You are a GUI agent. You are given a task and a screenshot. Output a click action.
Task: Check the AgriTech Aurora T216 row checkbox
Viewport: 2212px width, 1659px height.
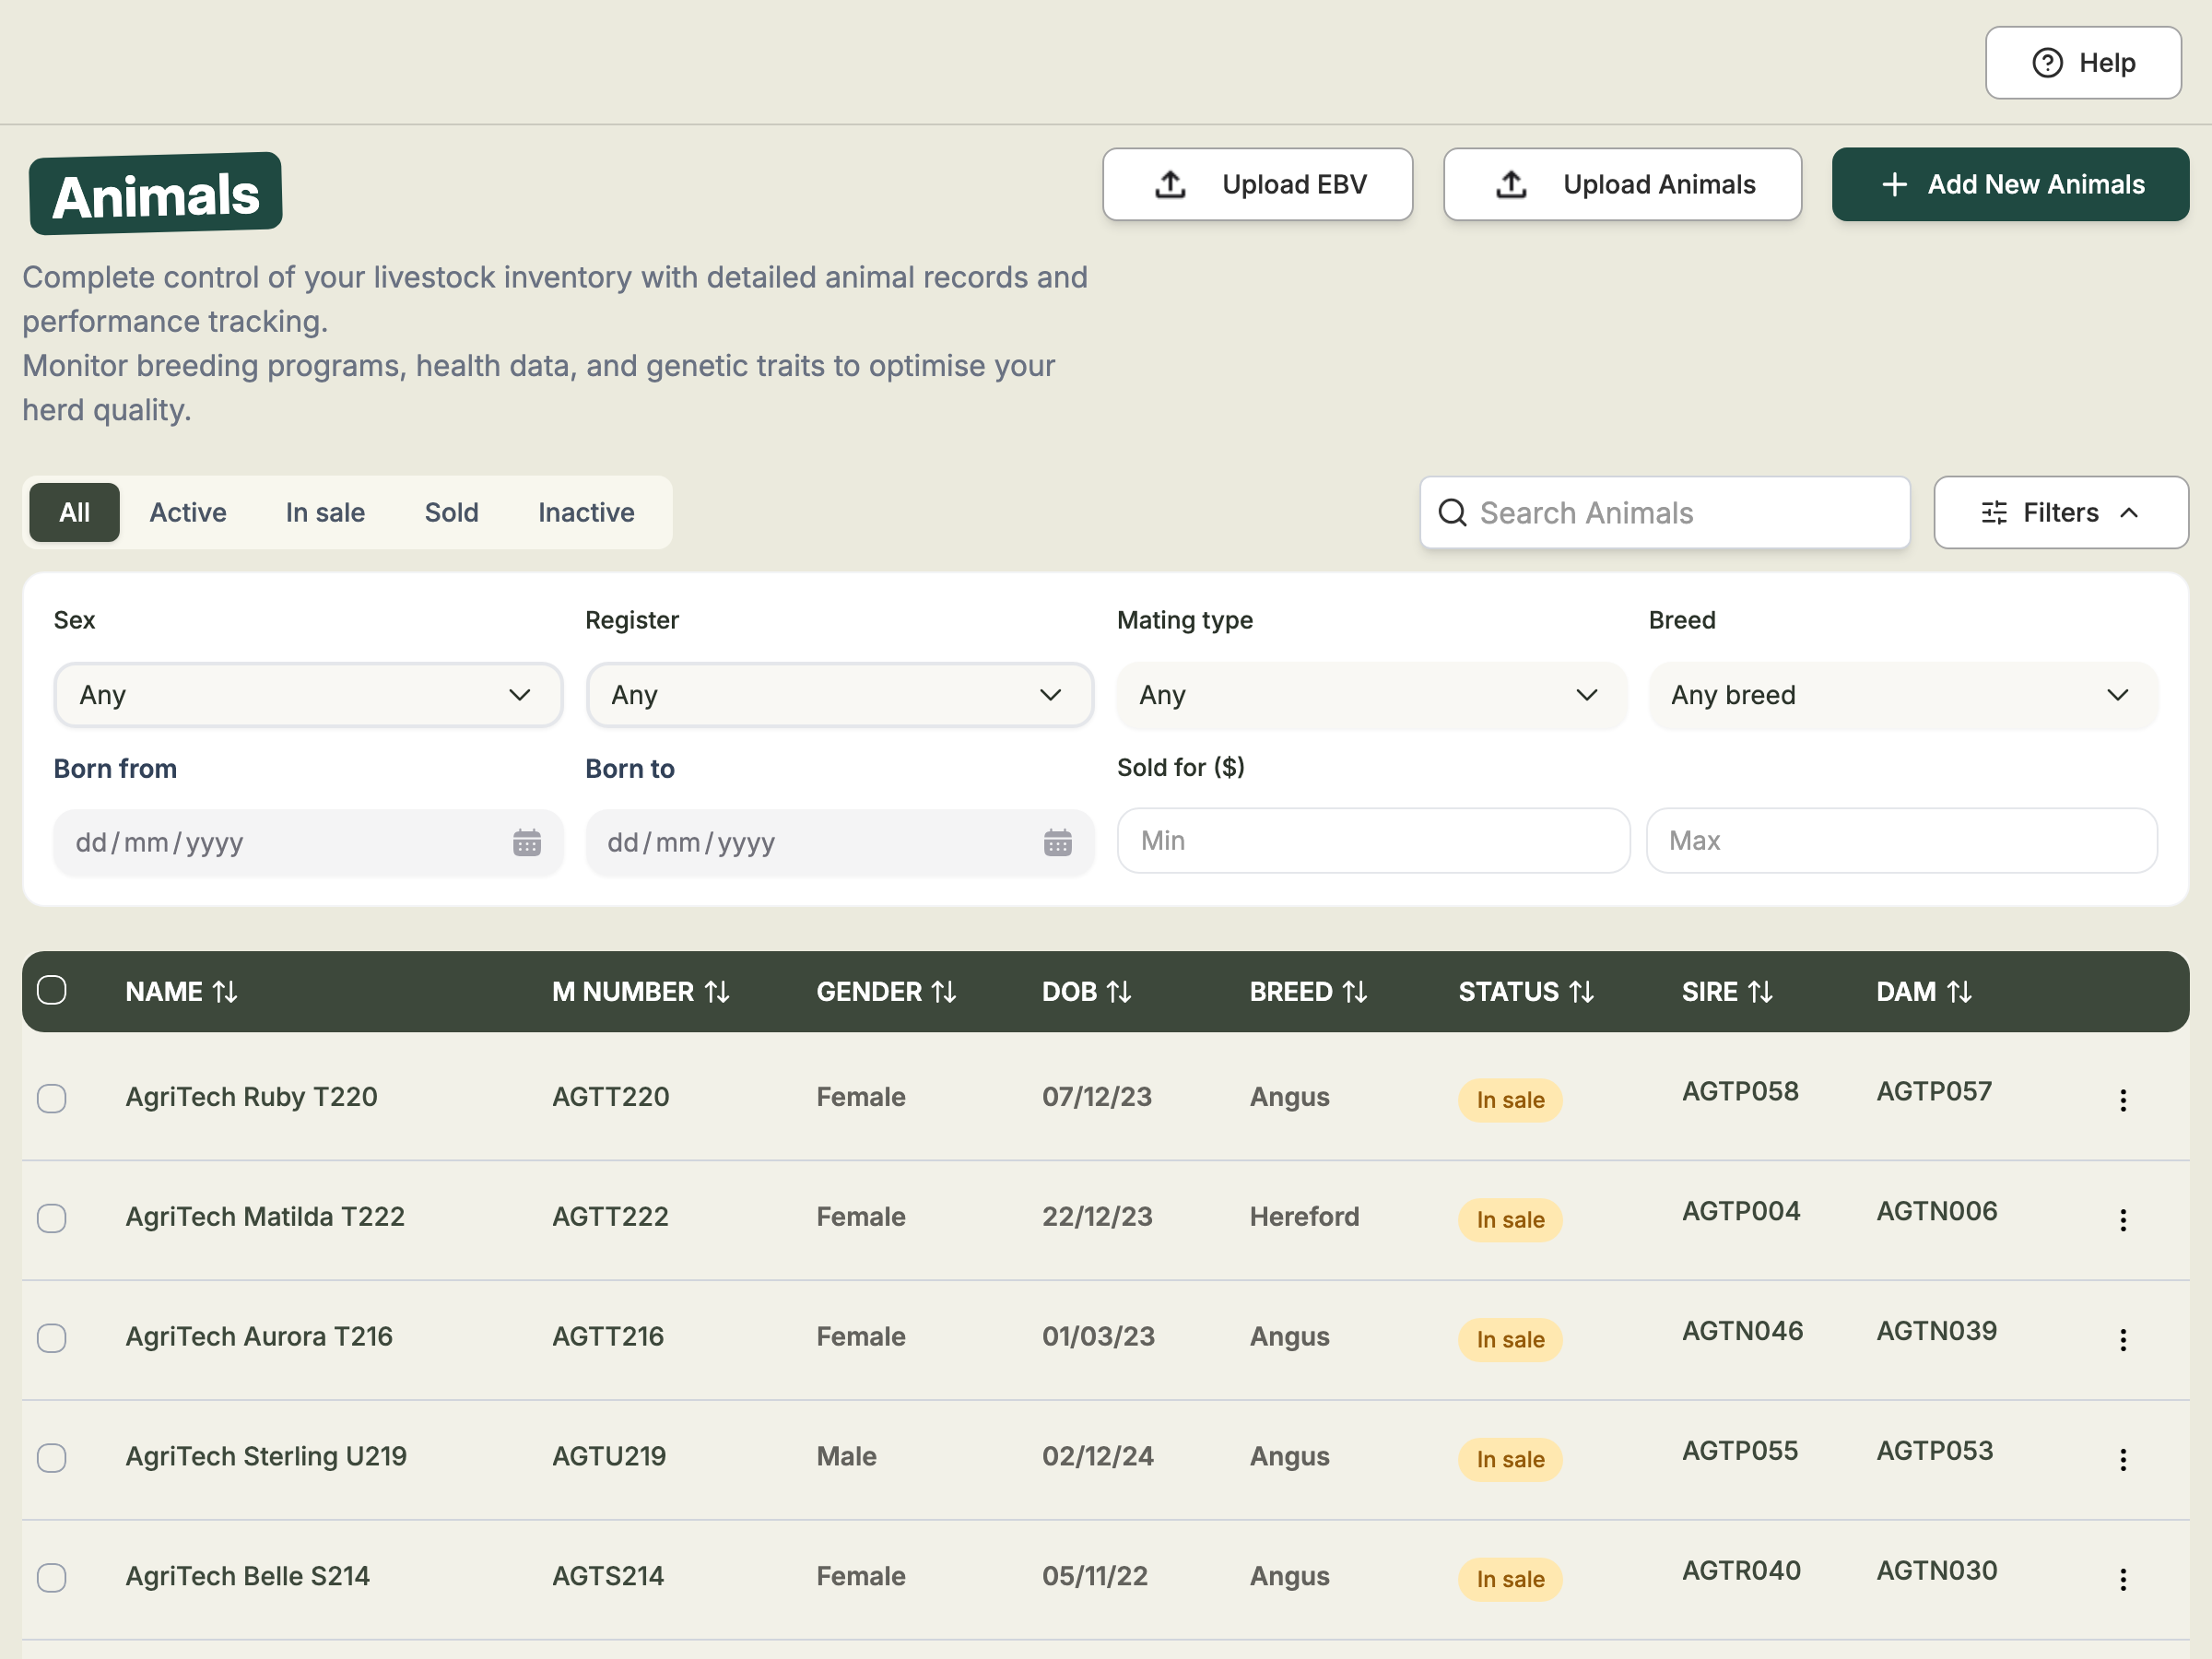(x=52, y=1338)
